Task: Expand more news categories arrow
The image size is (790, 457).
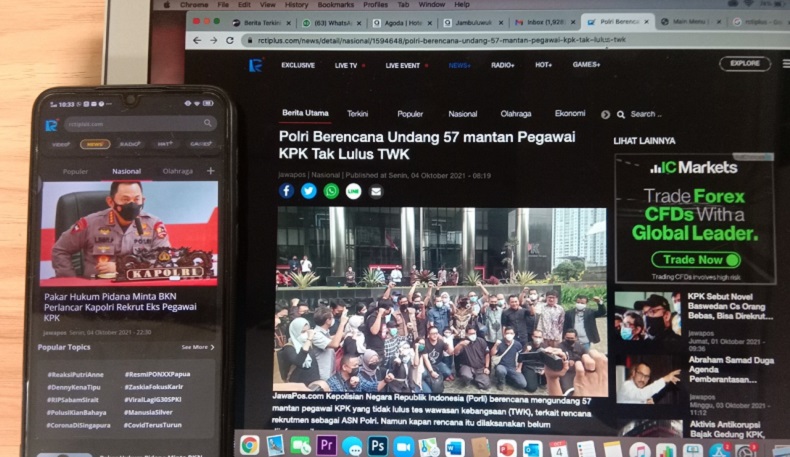Action: pyautogui.click(x=605, y=114)
